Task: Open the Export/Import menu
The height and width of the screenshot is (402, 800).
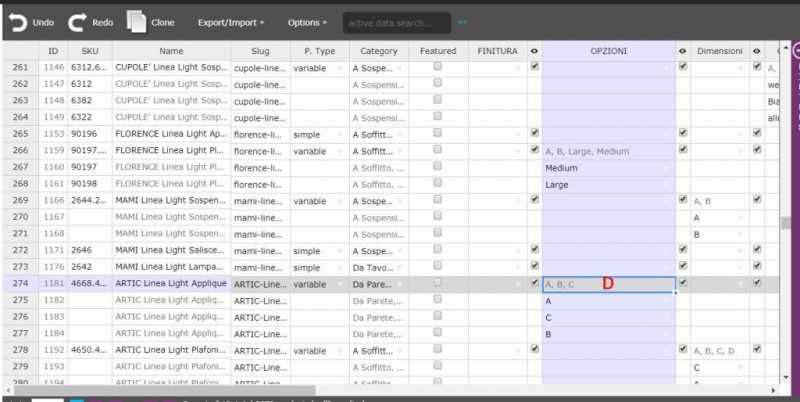Action: tap(231, 21)
